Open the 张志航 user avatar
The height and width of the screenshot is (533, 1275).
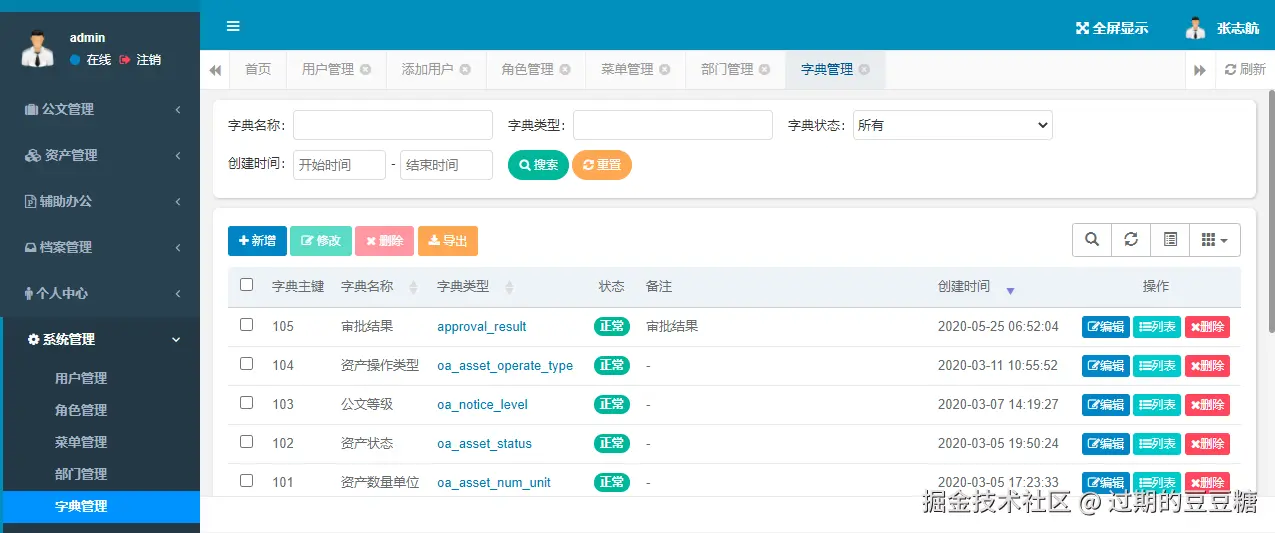point(1196,28)
